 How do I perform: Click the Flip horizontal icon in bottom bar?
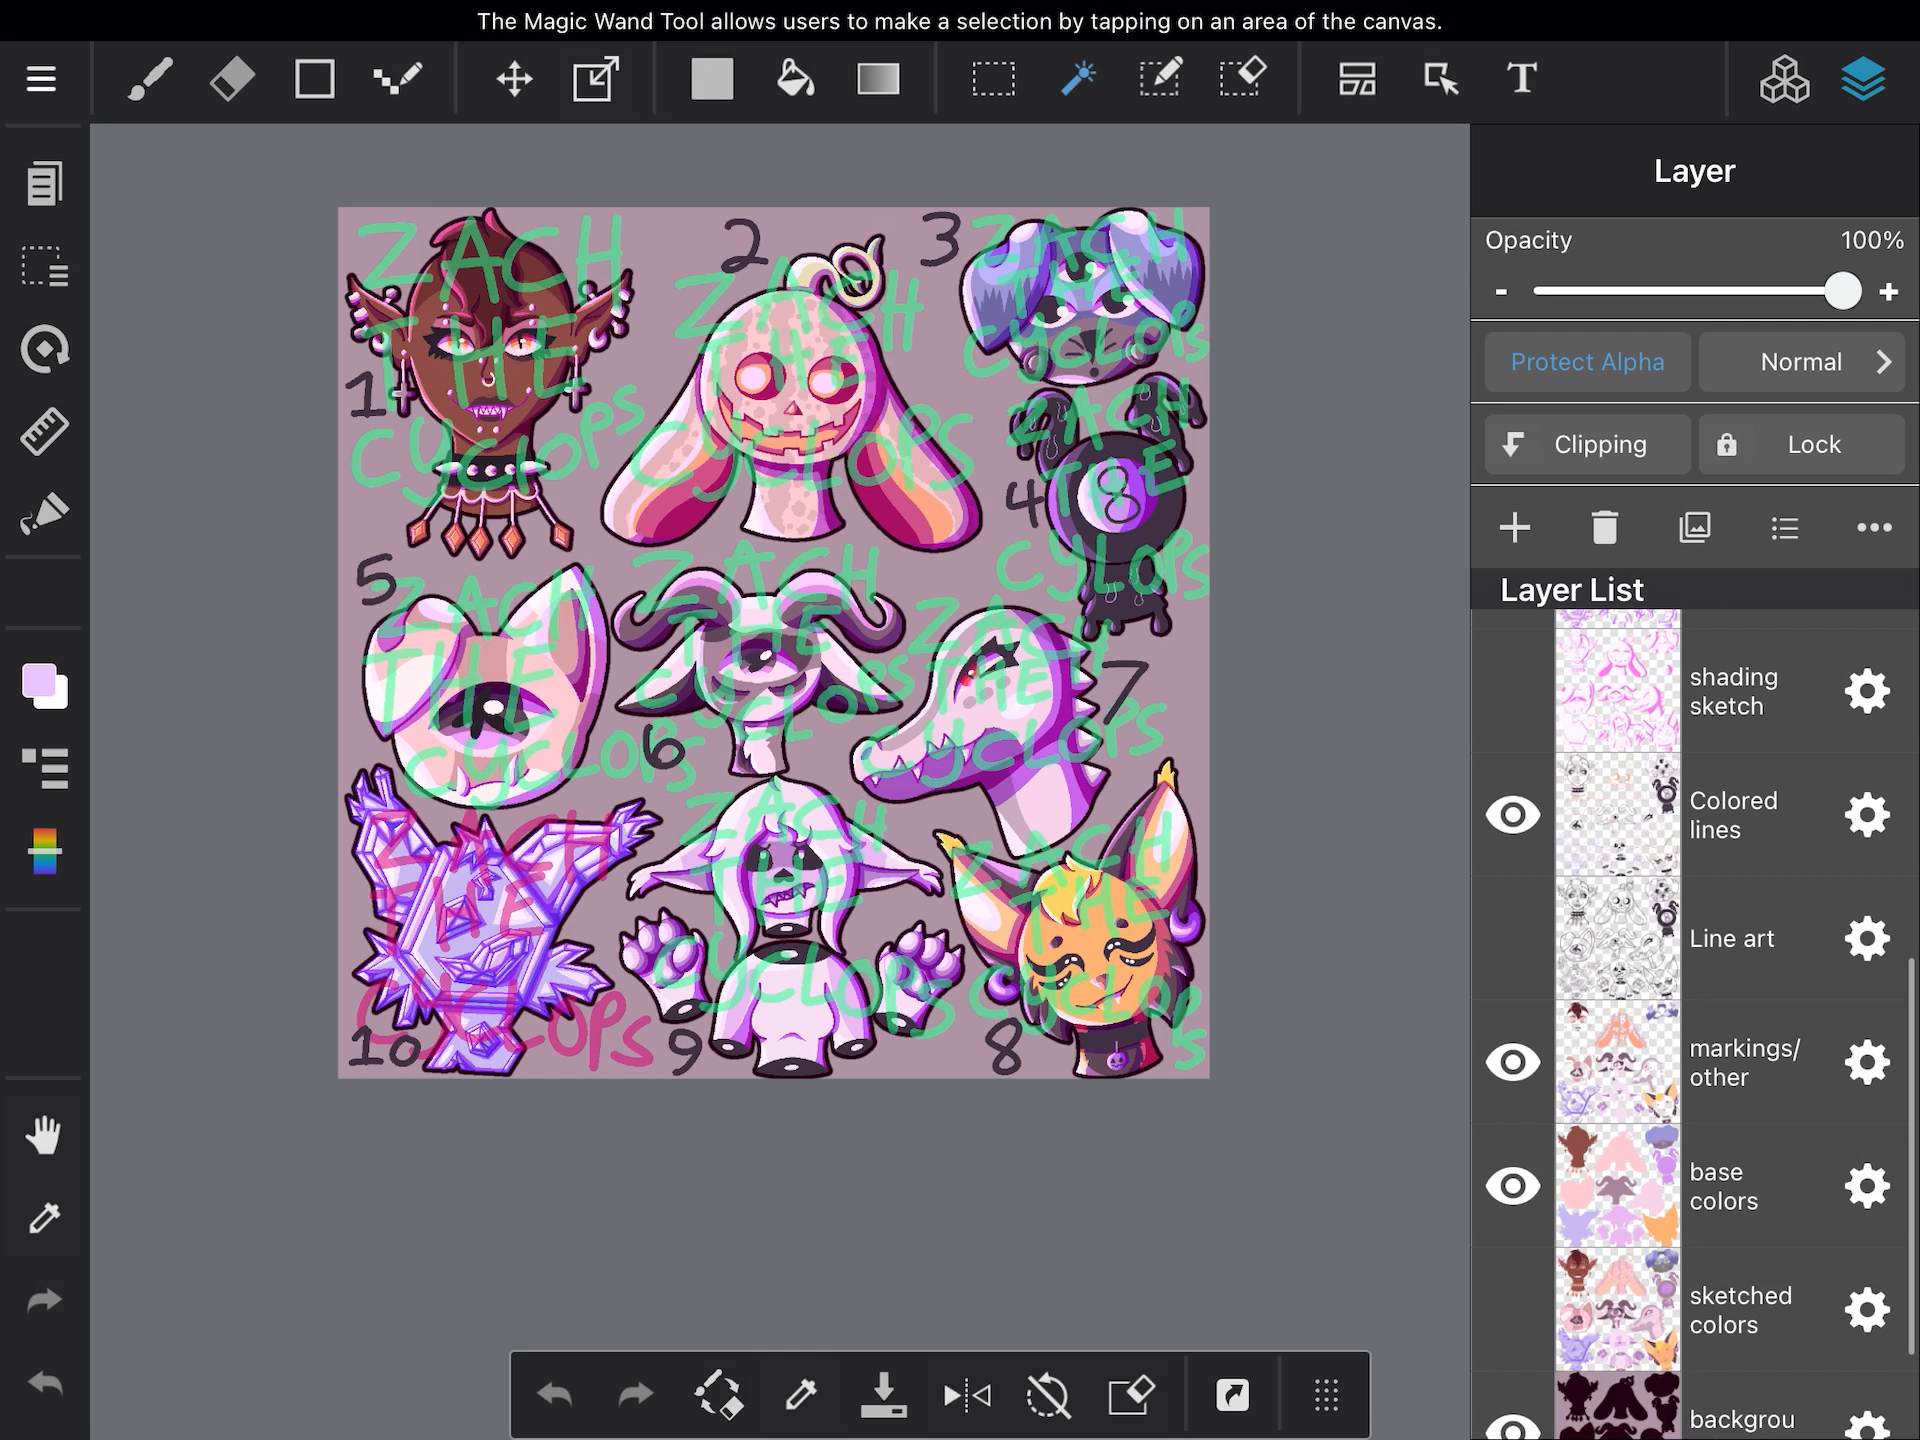(x=967, y=1394)
